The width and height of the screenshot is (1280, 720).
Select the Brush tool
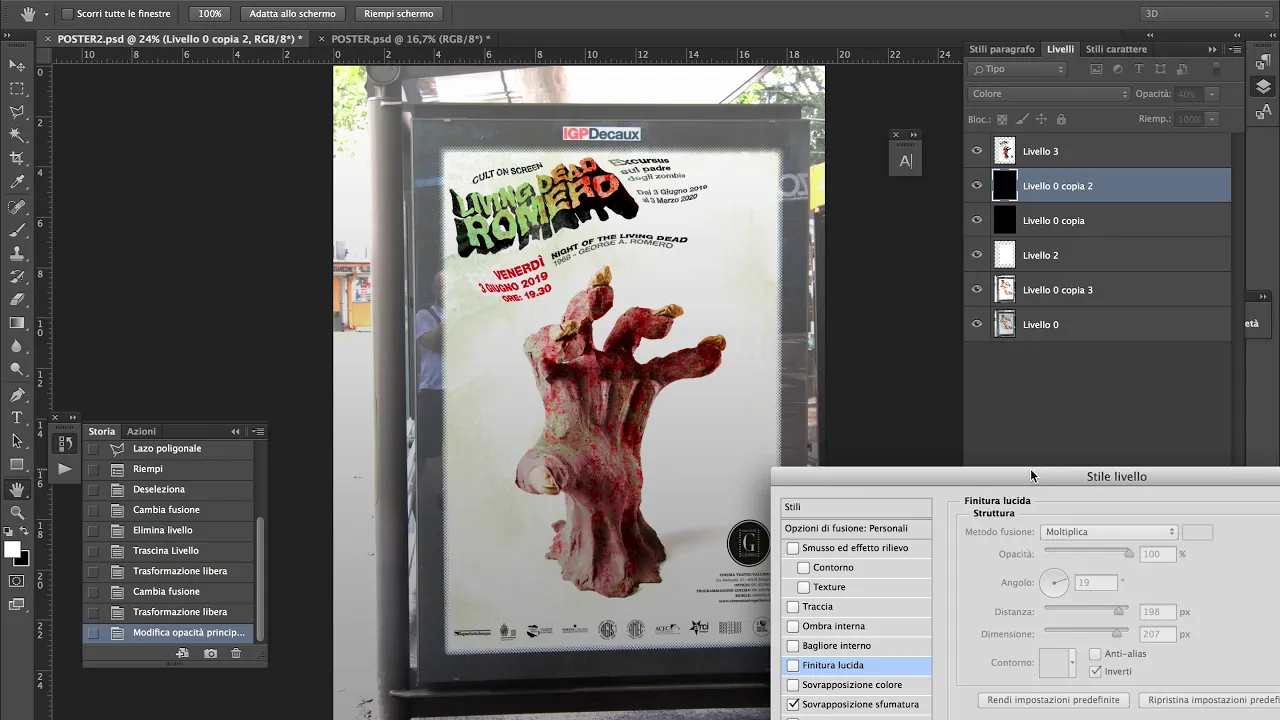[17, 230]
